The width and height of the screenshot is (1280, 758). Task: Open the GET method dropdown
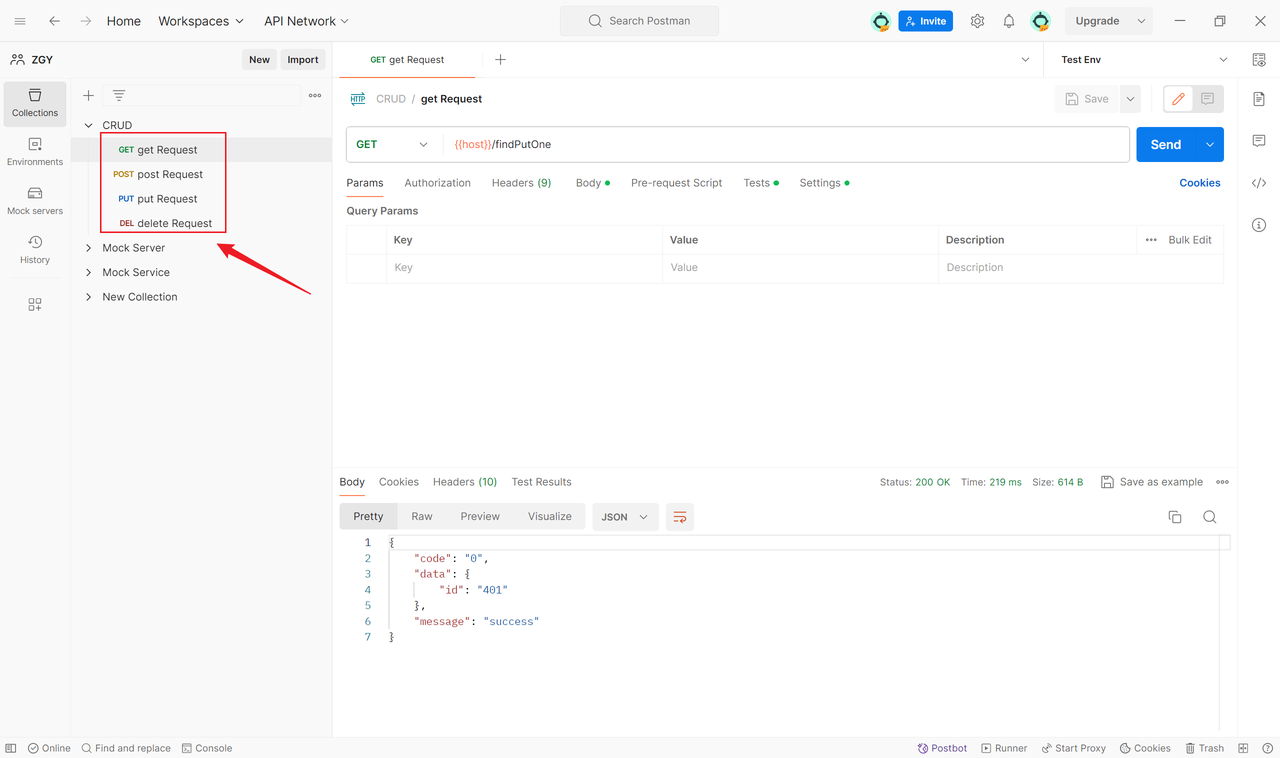pos(394,144)
